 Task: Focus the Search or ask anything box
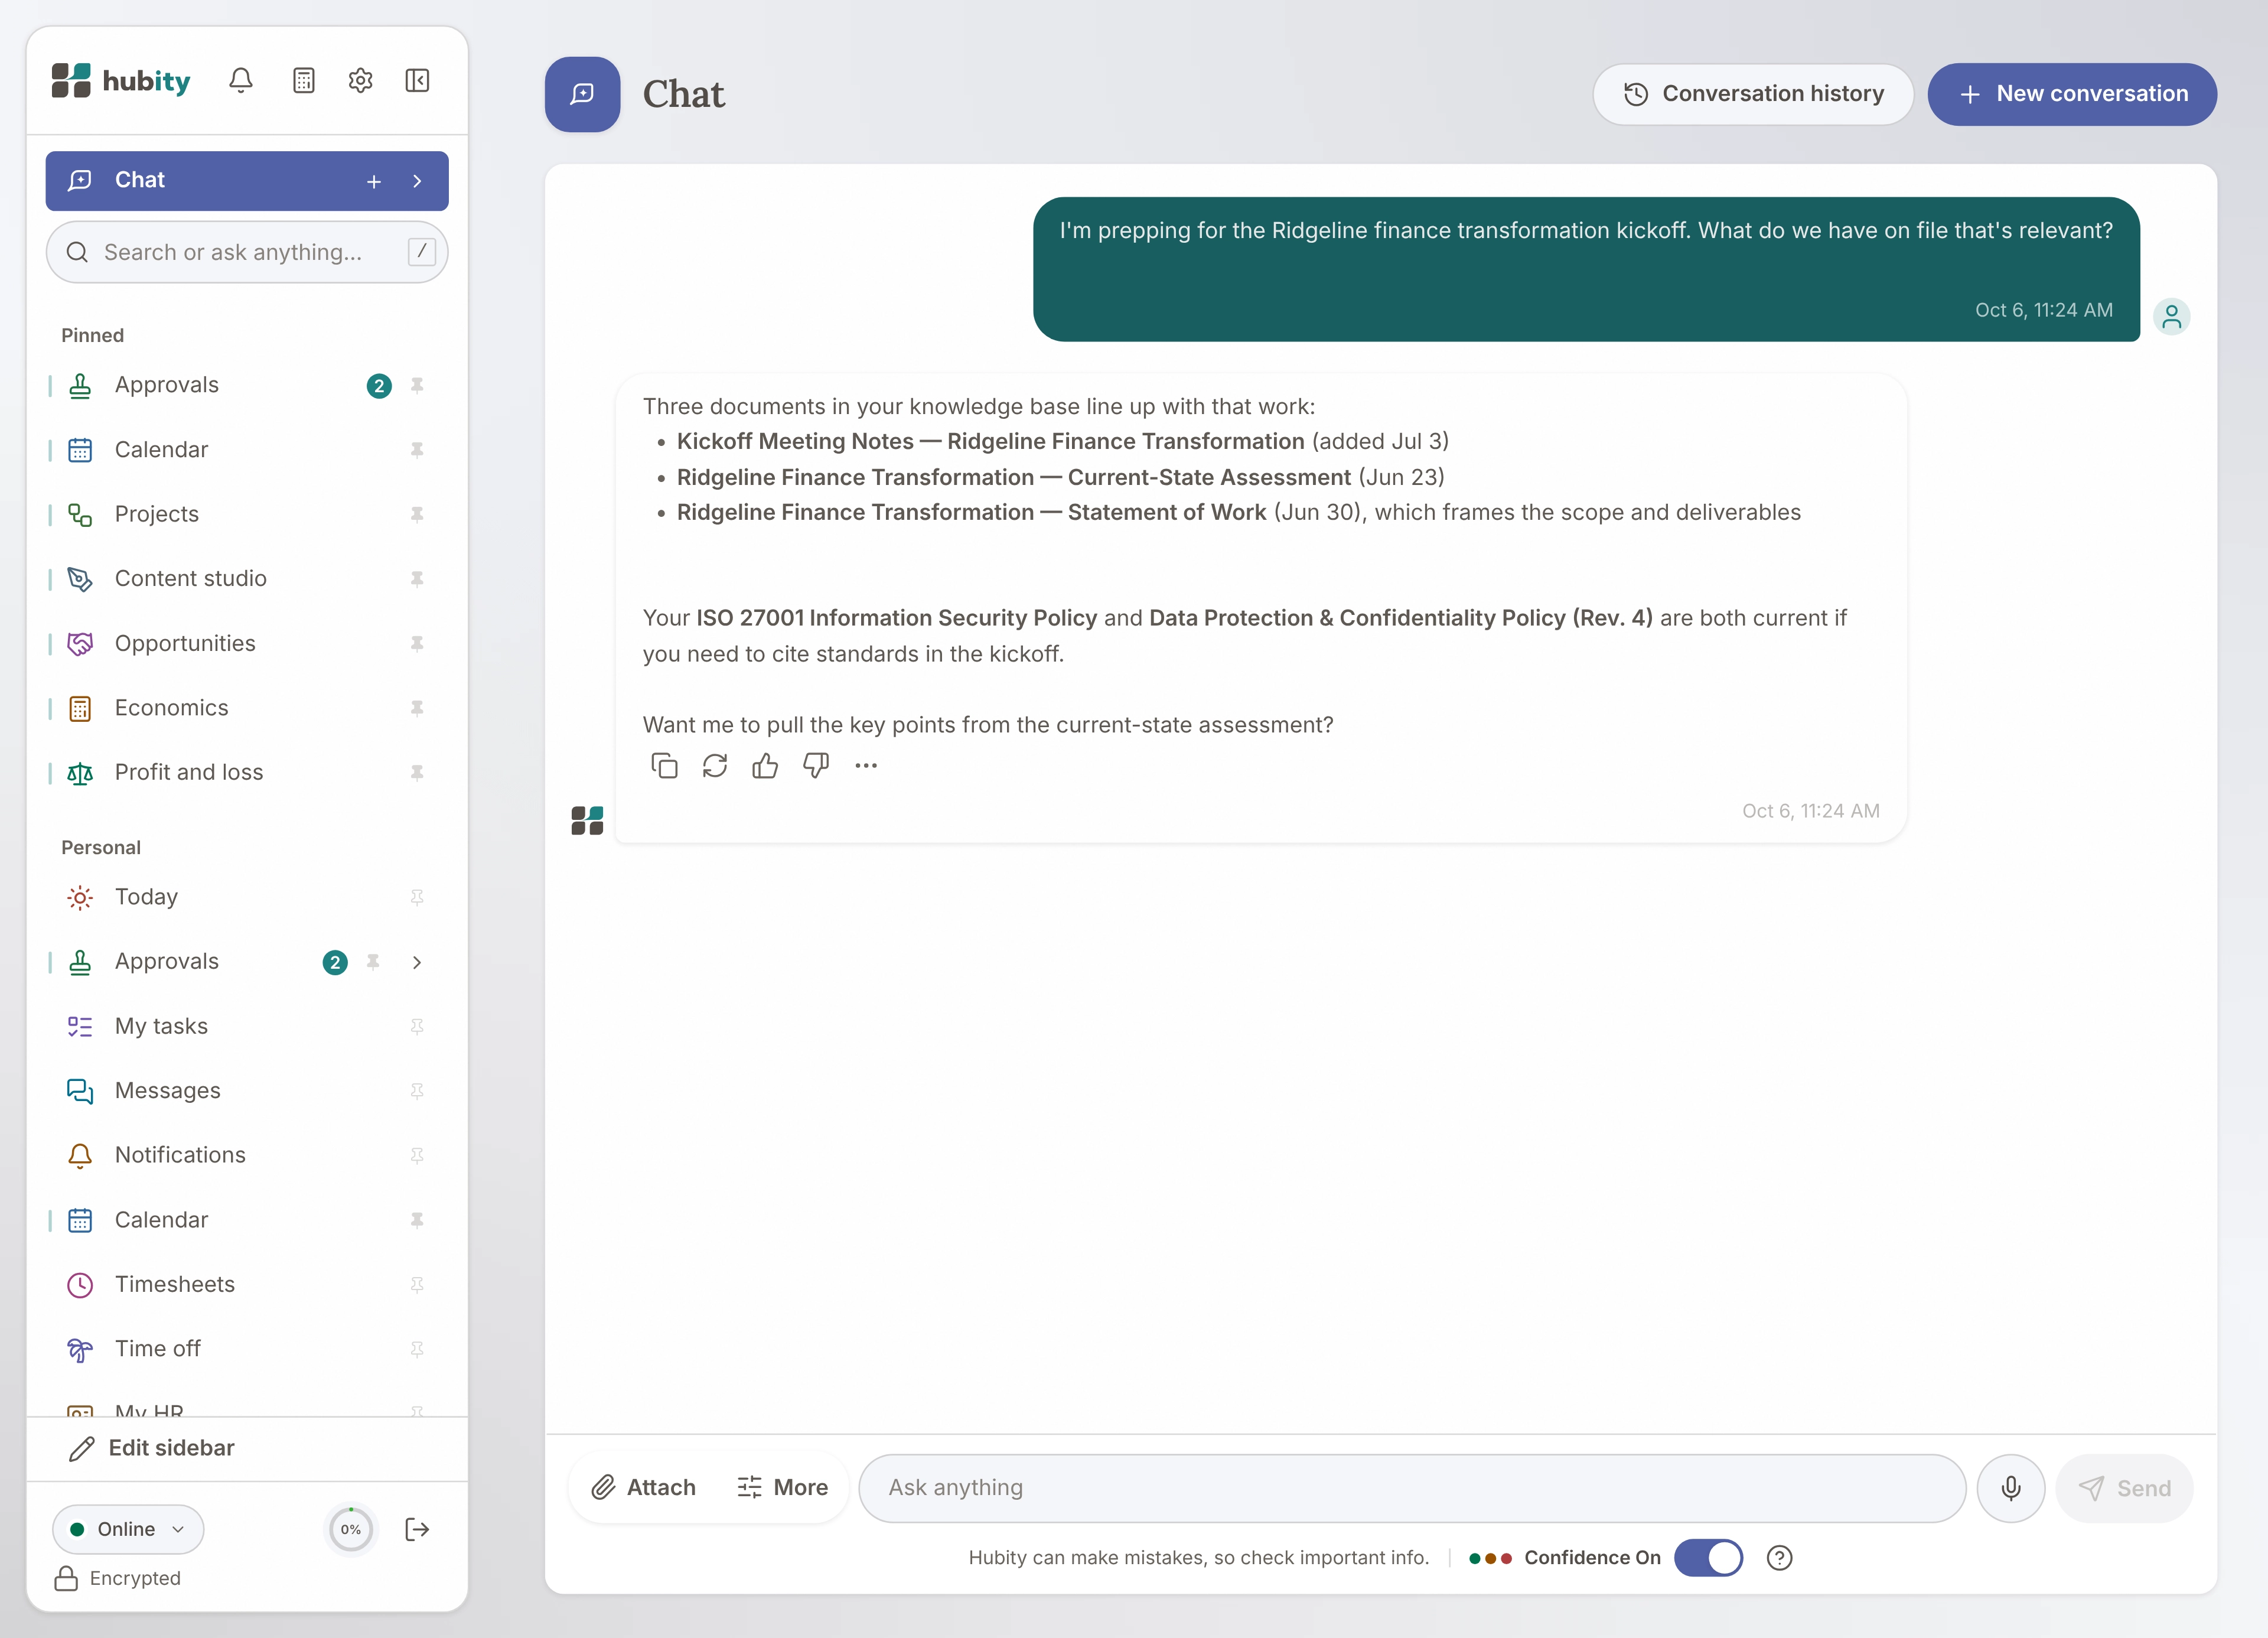point(247,252)
